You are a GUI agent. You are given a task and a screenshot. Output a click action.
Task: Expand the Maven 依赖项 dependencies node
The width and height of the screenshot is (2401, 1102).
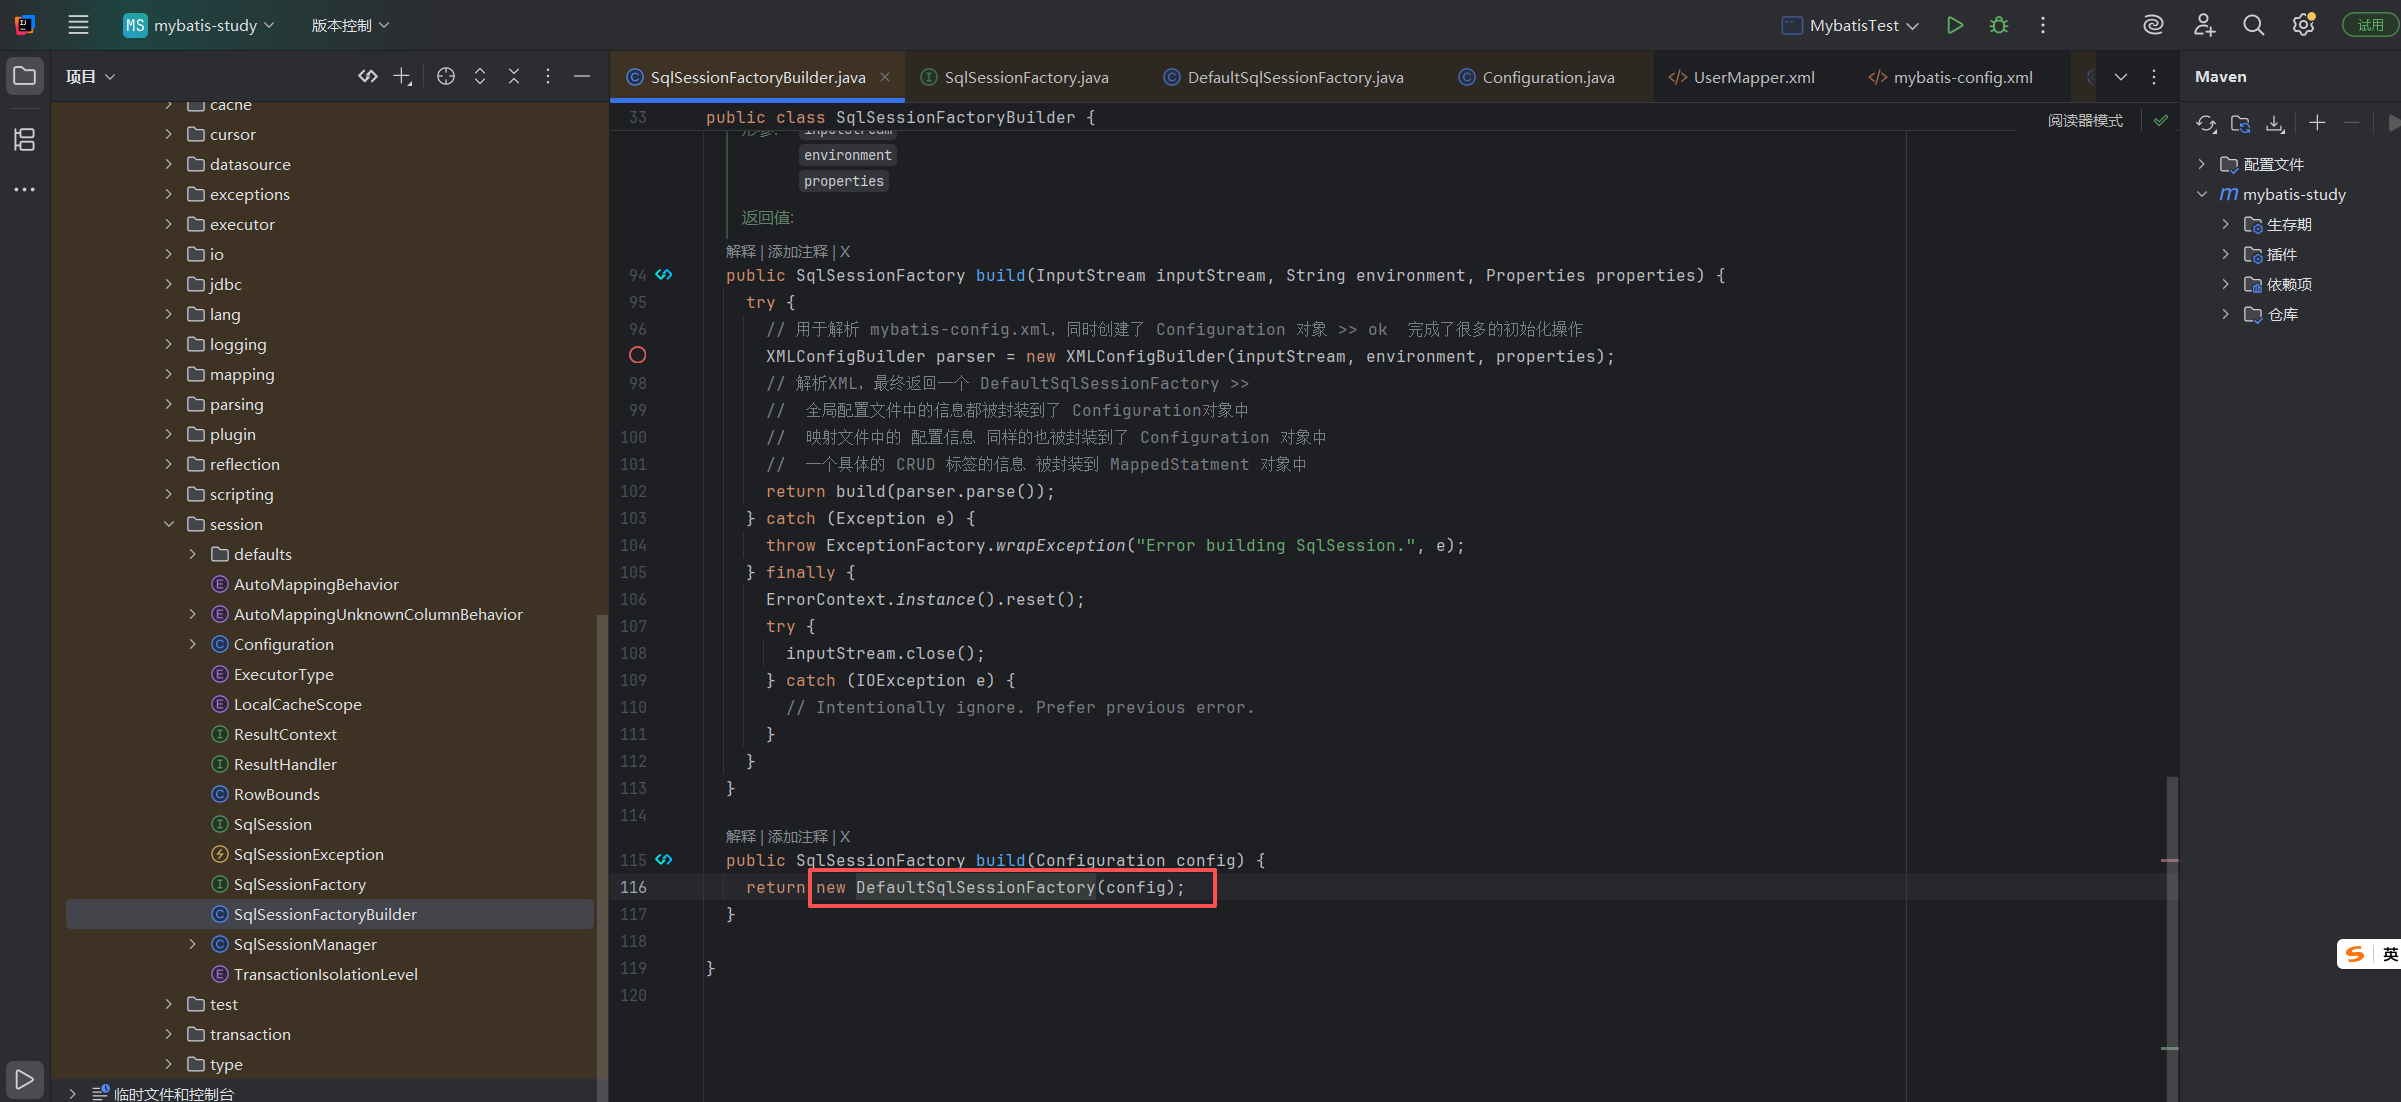(2225, 284)
